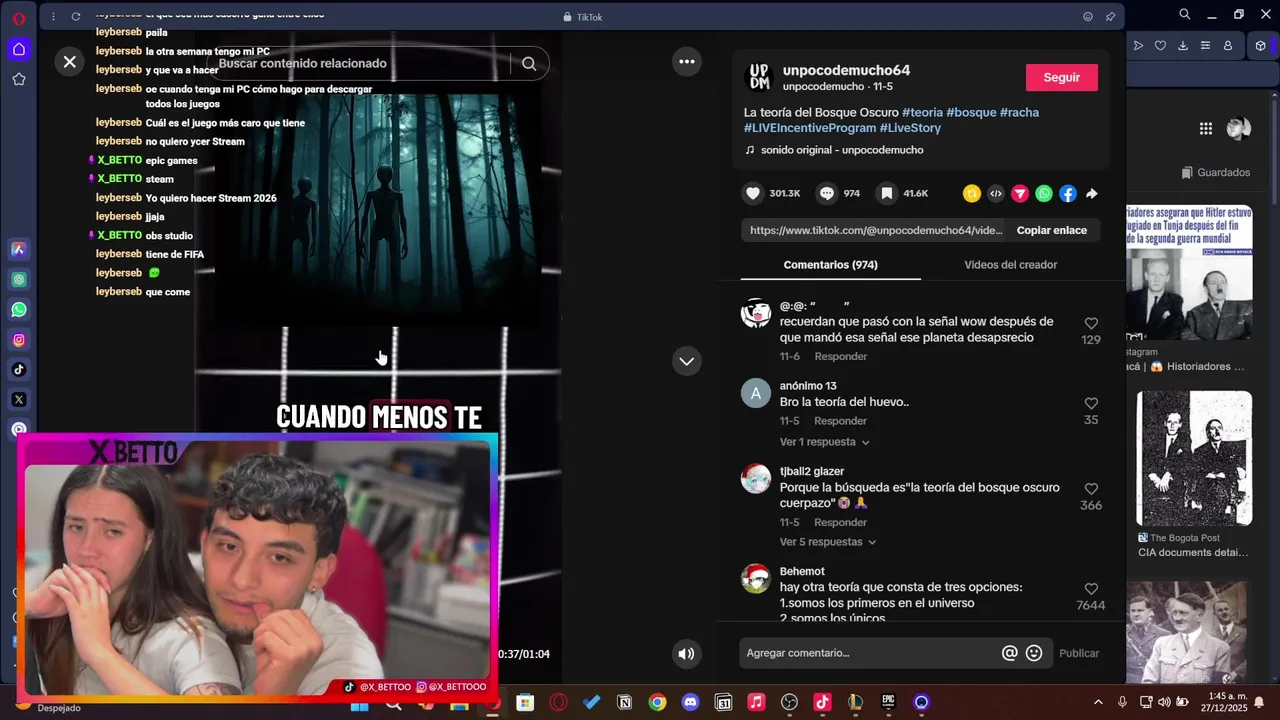Repost the video with the yellow icon
The height and width of the screenshot is (720, 1280).
972,194
